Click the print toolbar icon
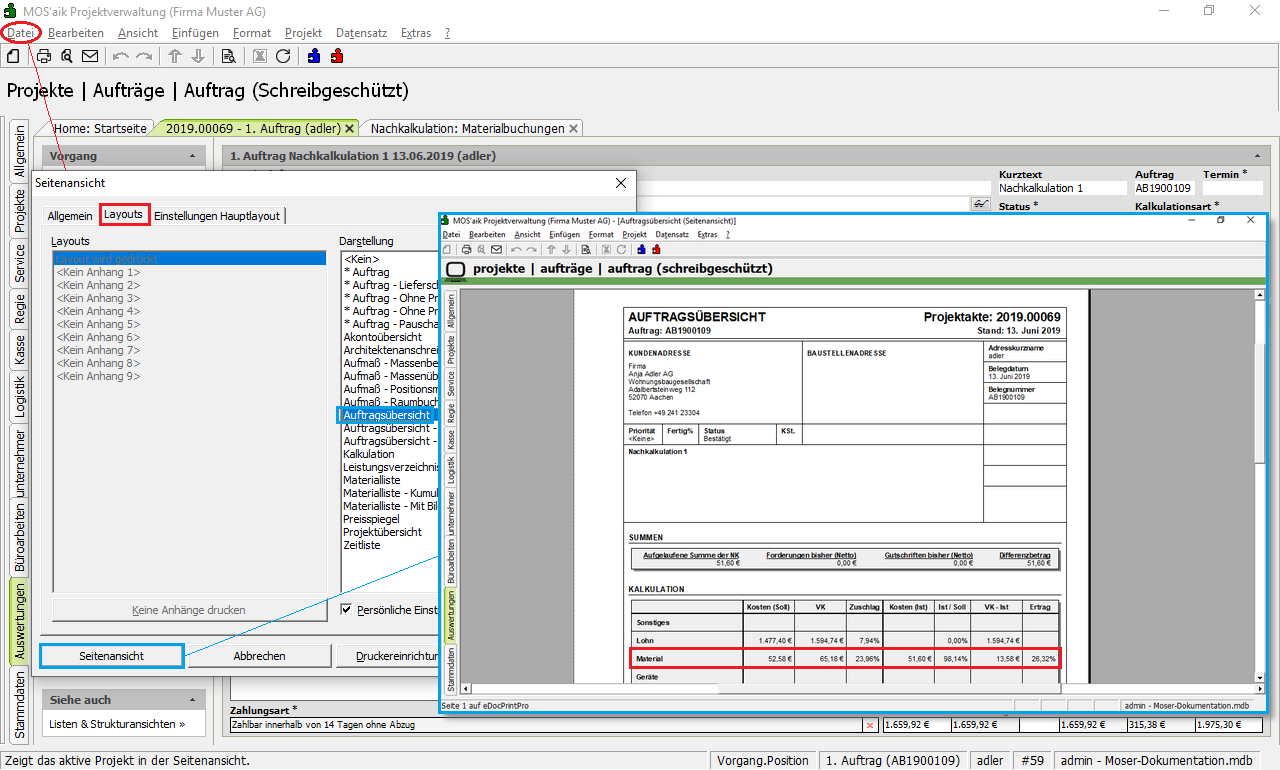 coord(44,56)
